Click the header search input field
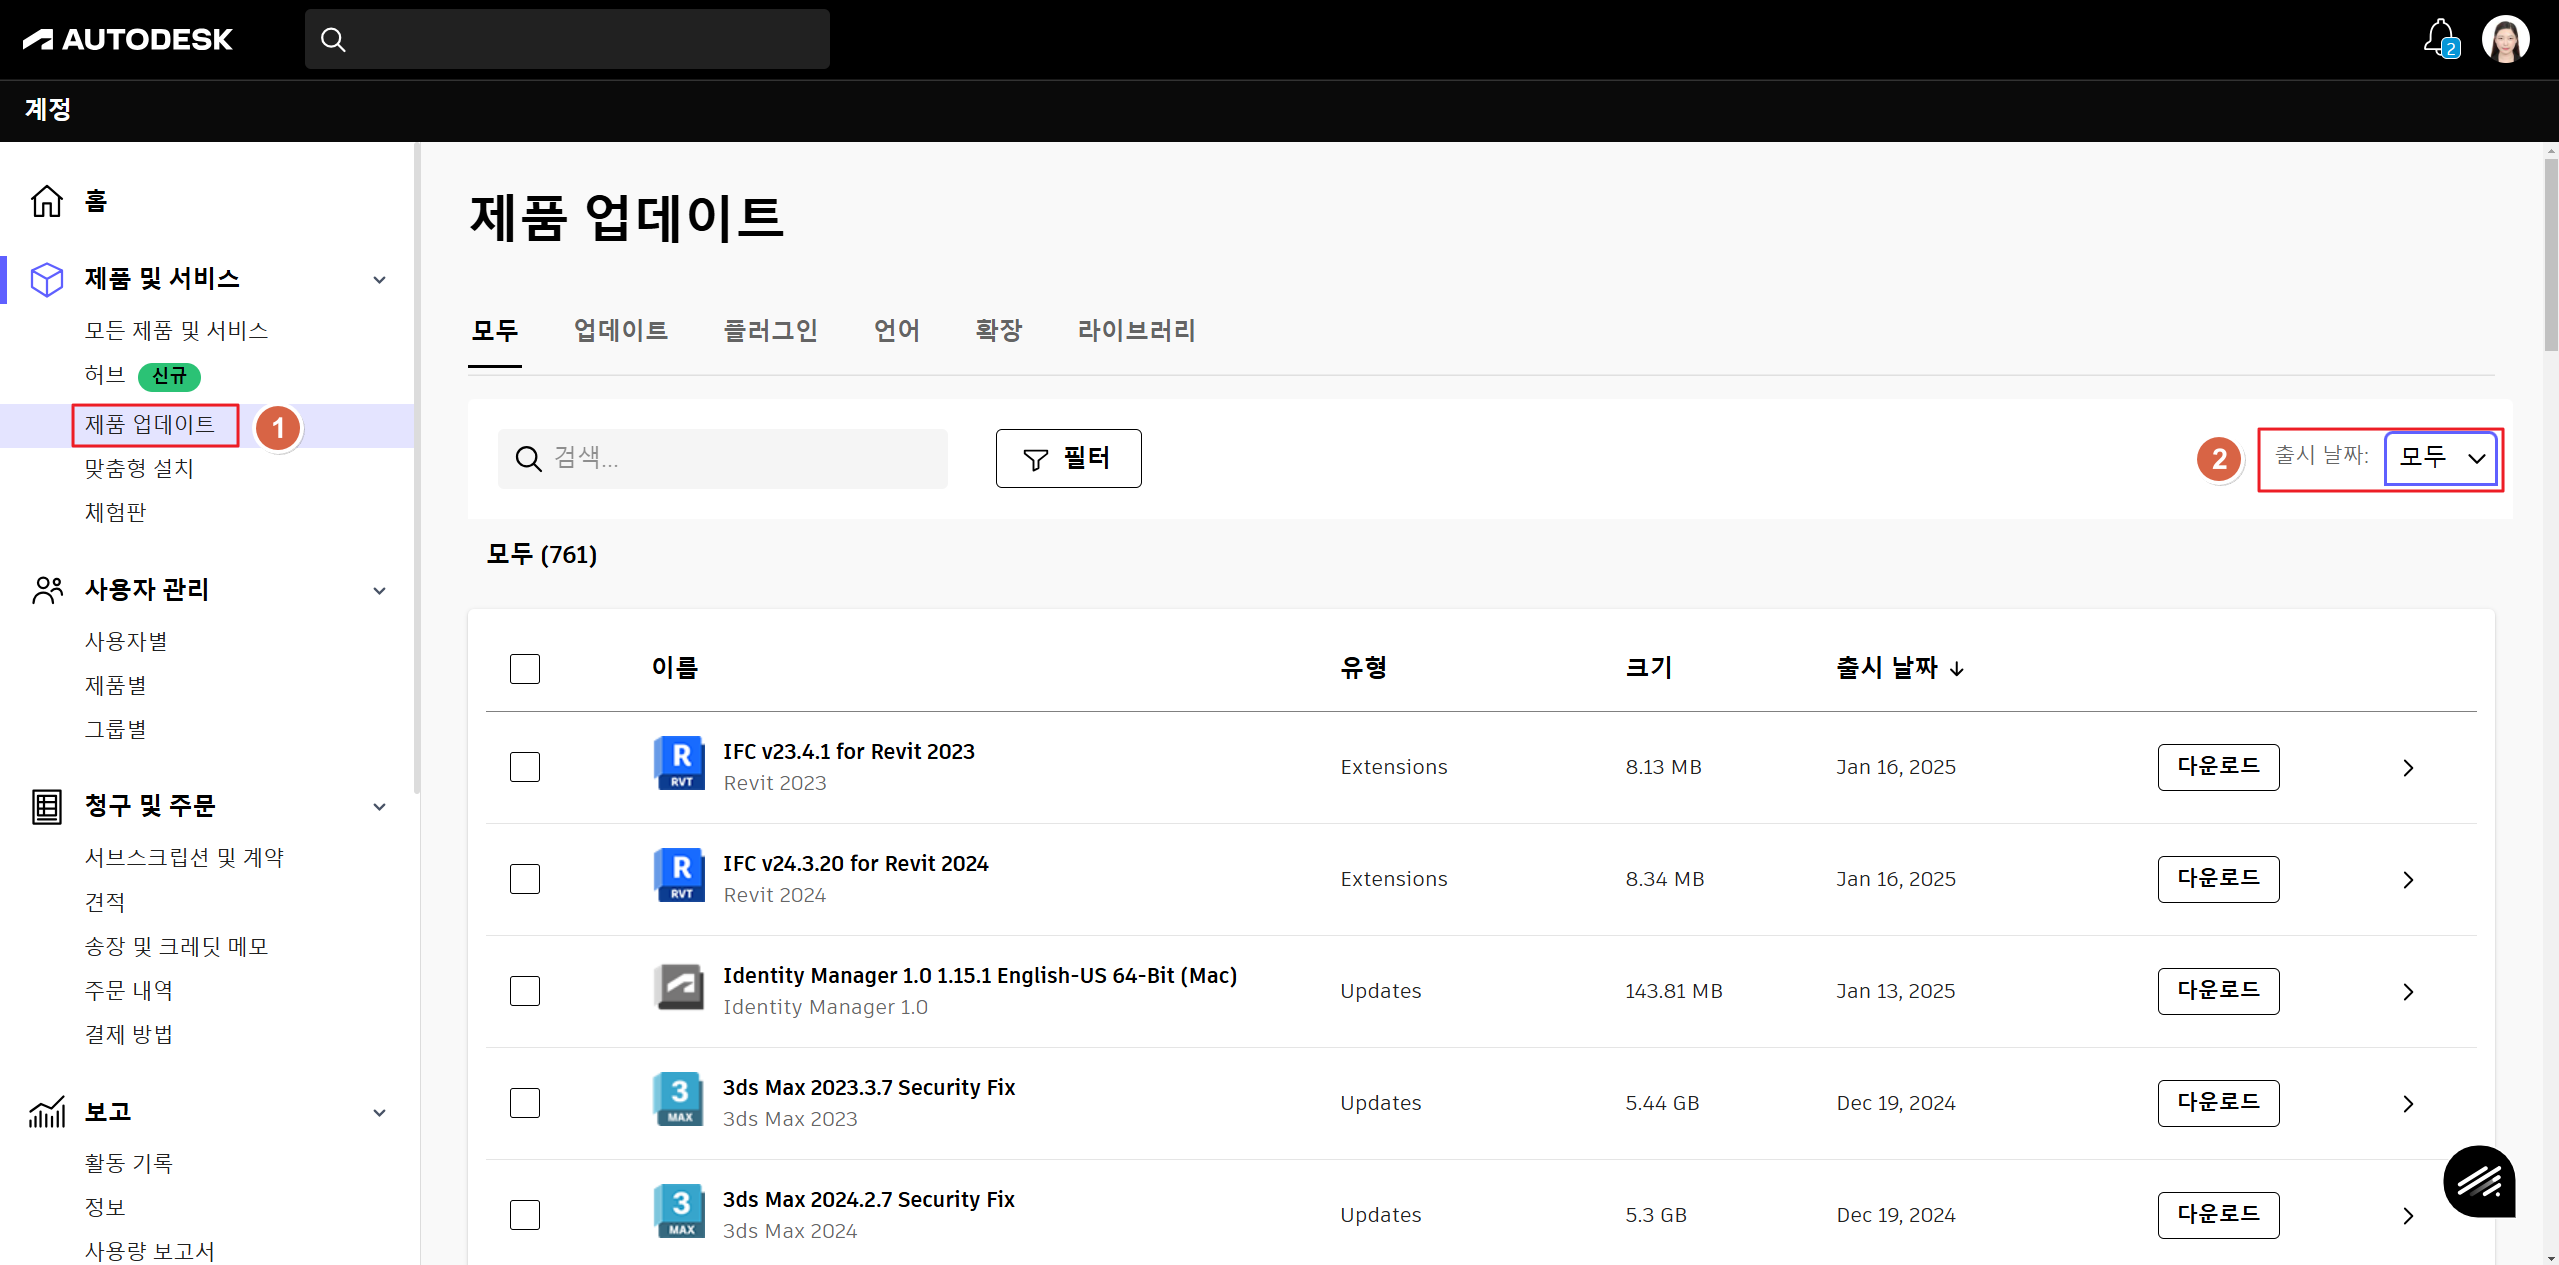Image resolution: width=2559 pixels, height=1265 pixels. [567, 40]
